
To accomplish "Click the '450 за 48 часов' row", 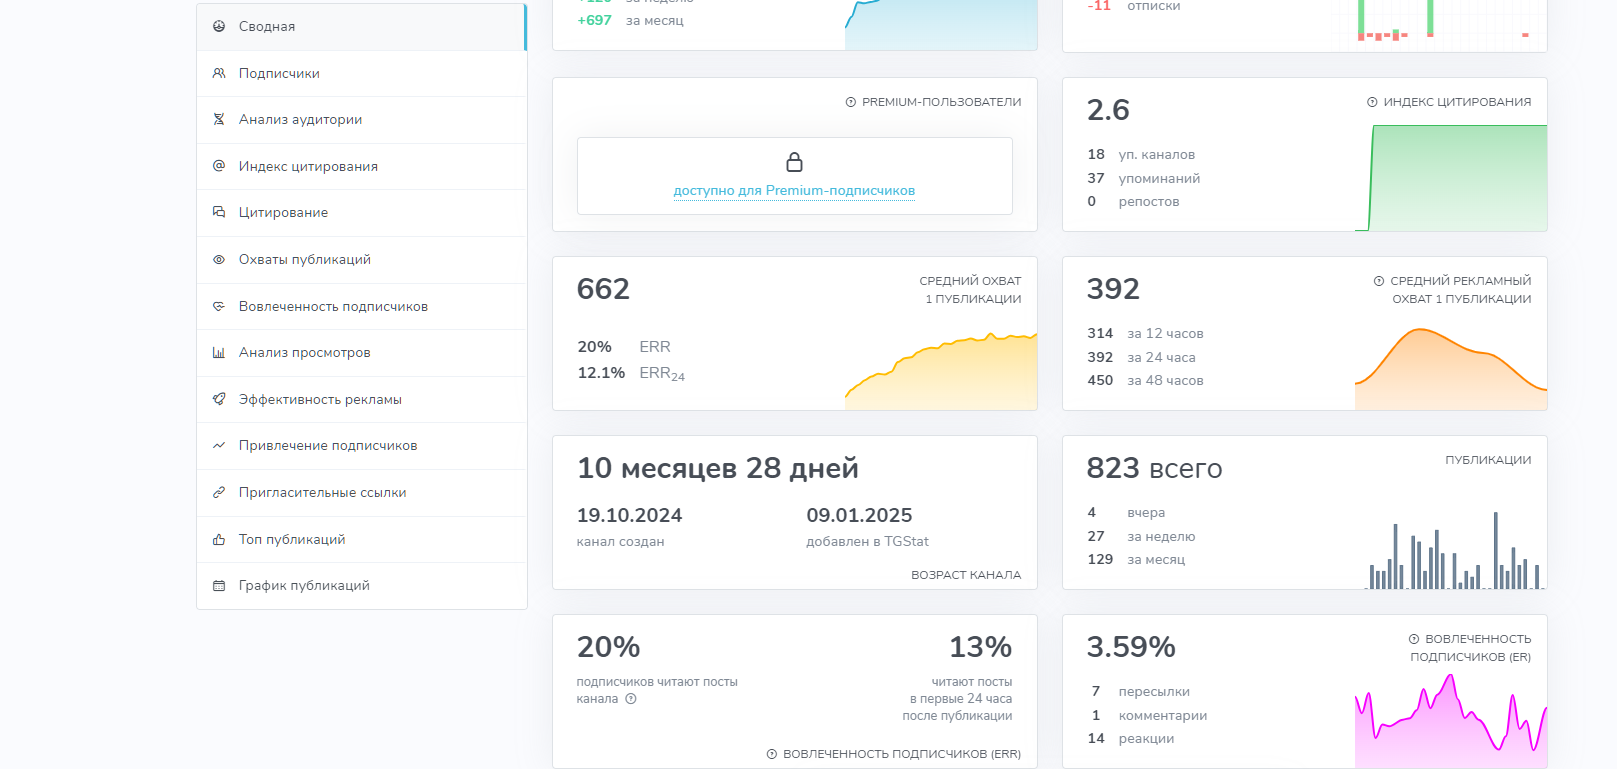I will (x=1146, y=381).
